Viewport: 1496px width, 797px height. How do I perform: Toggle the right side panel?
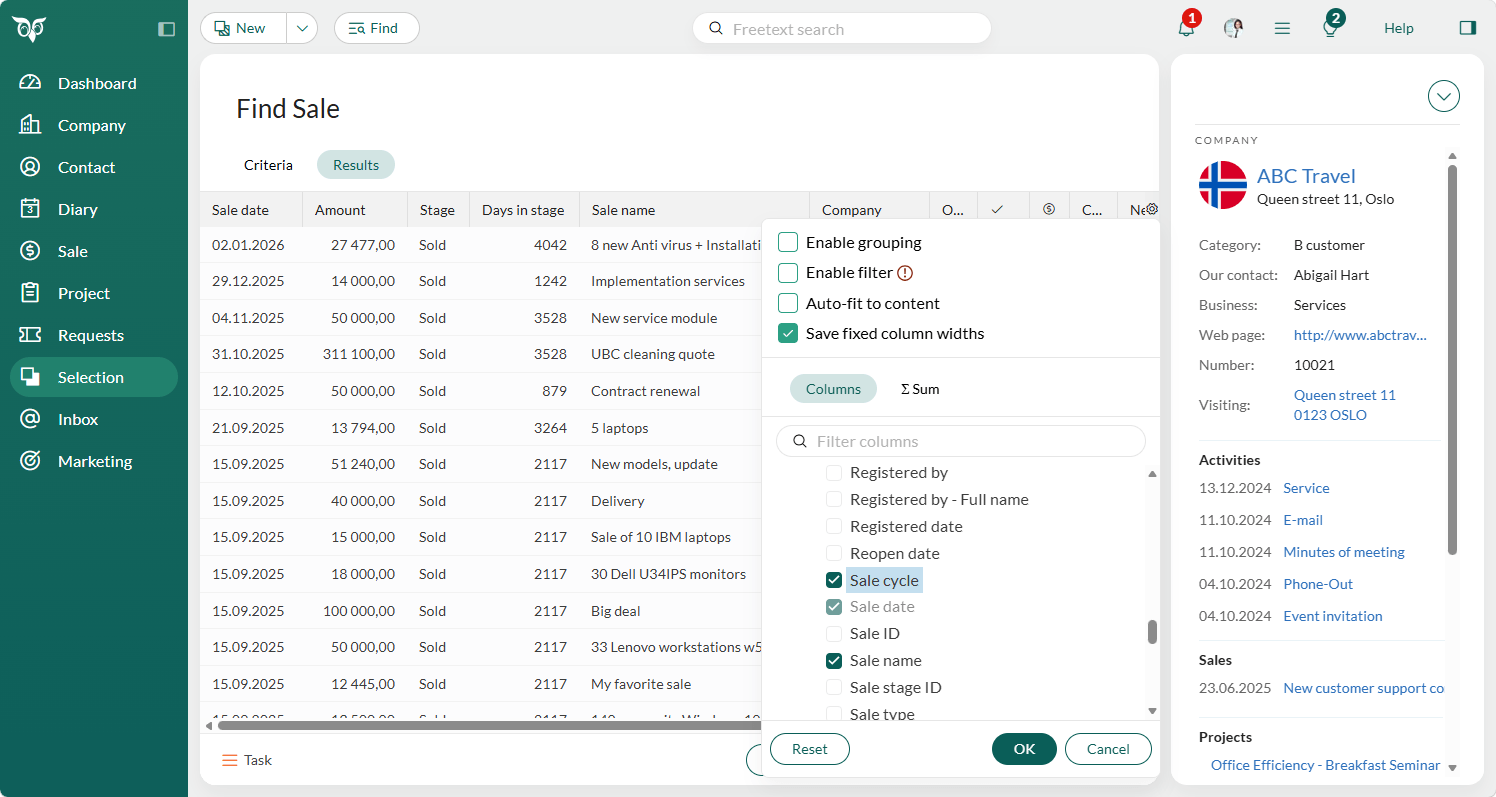(1467, 28)
